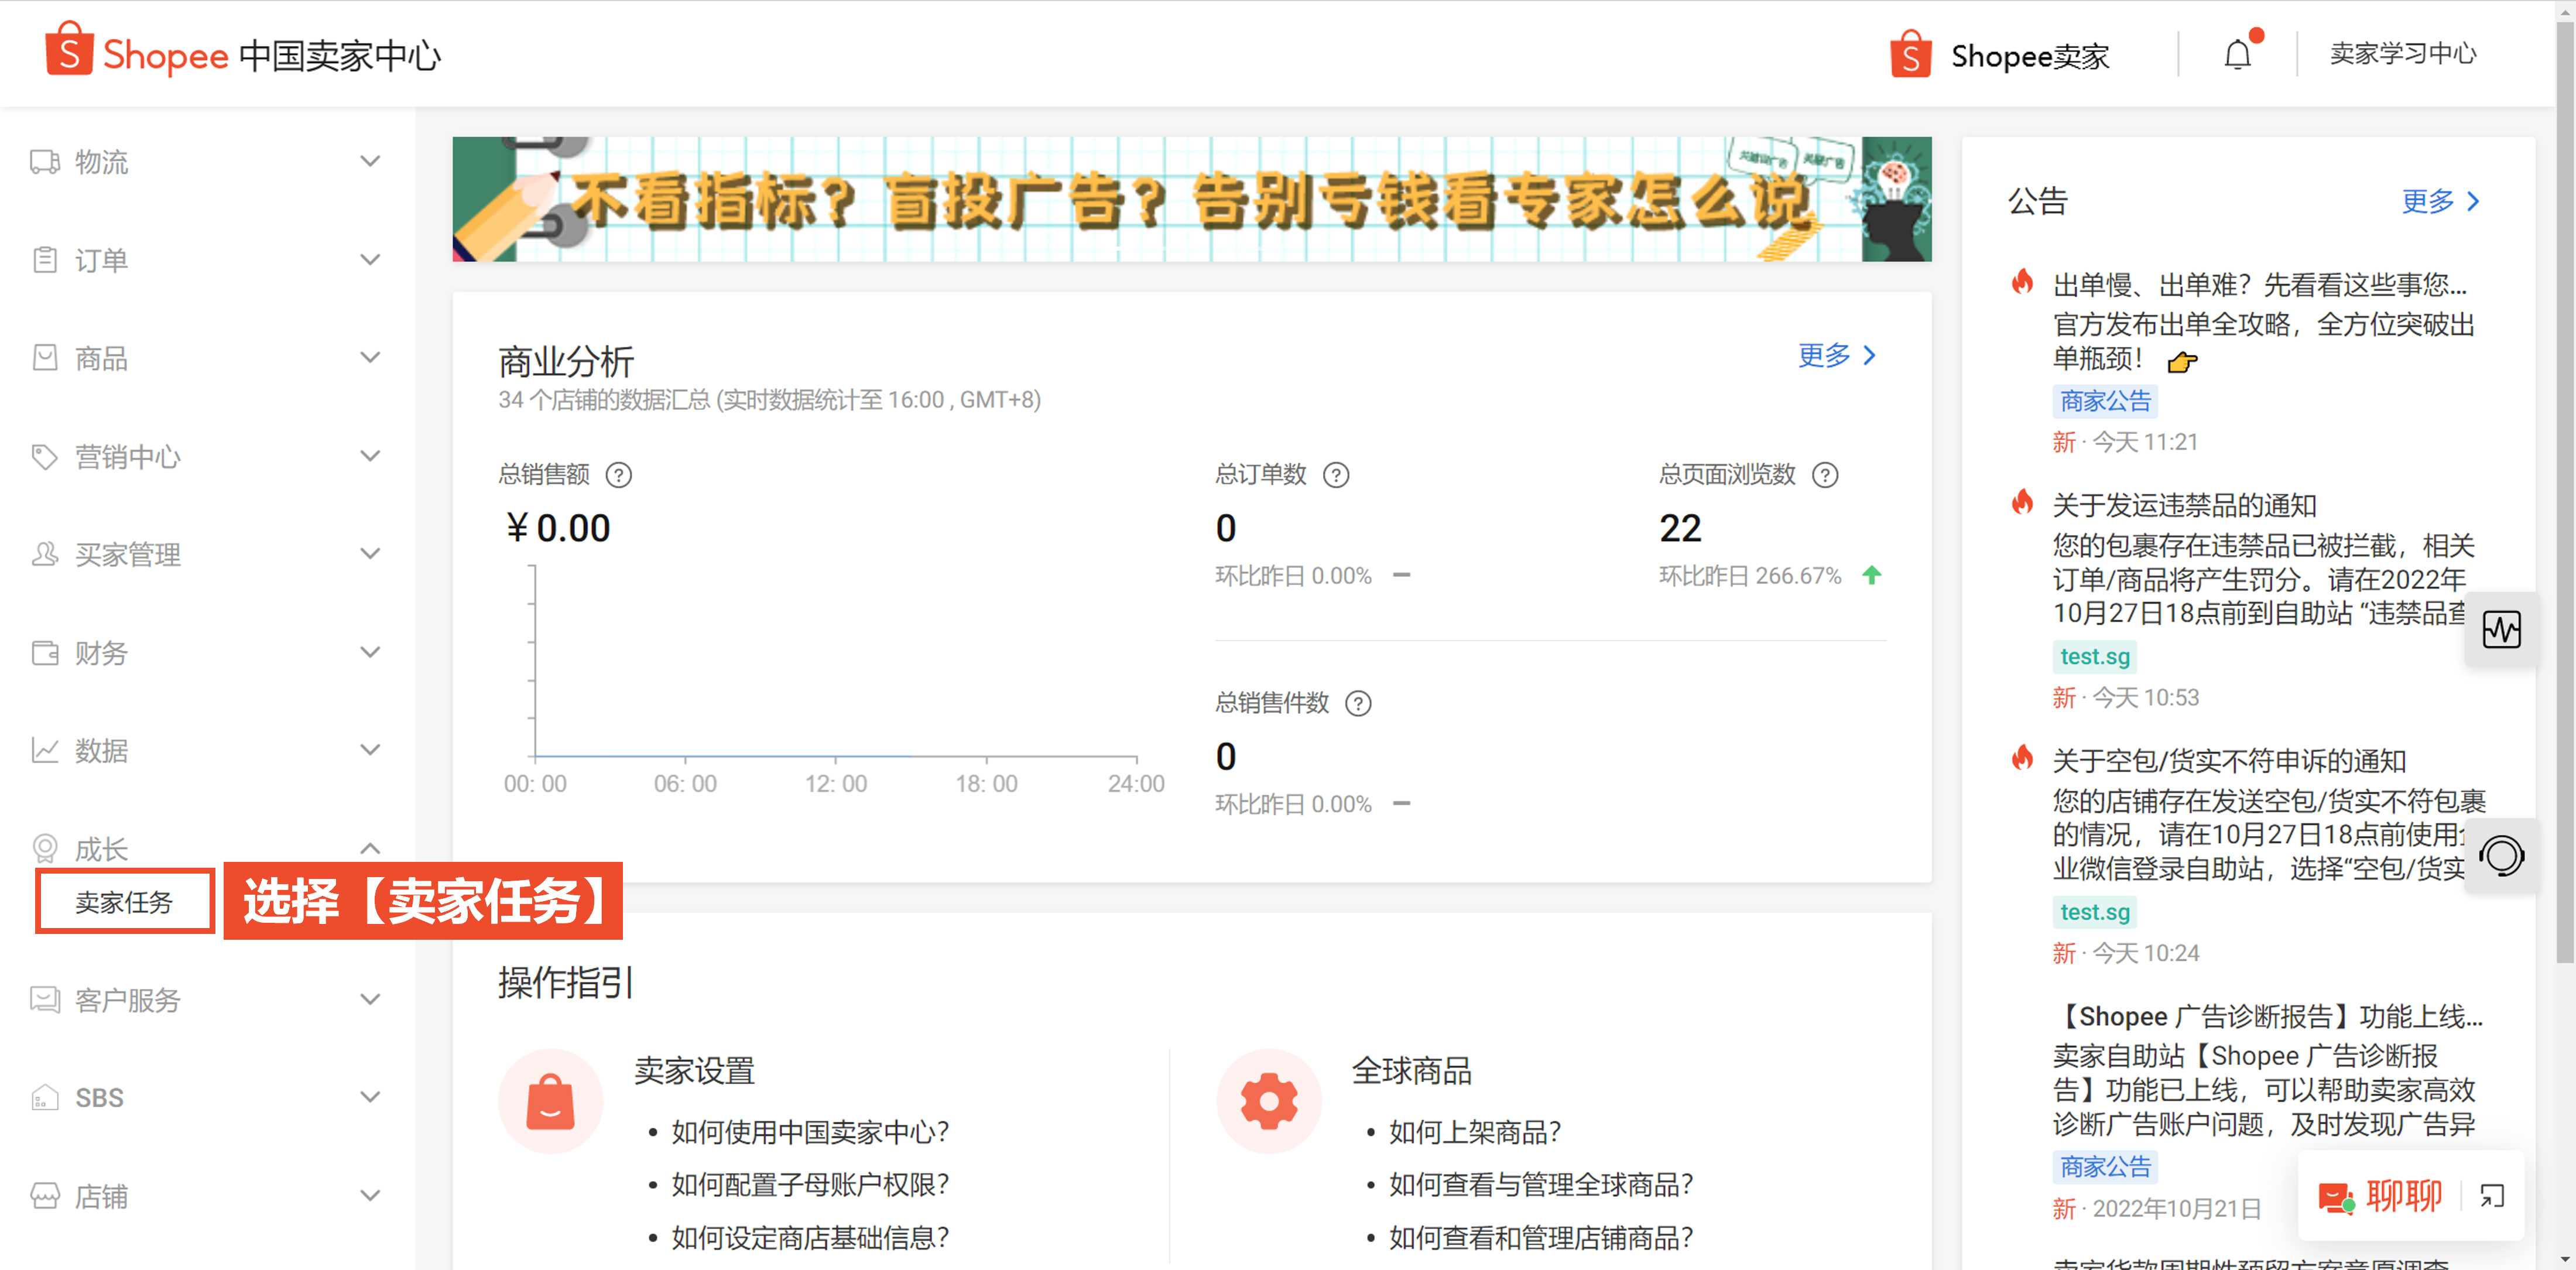Open 关于发运违禁品的通知 announcement
2576x1270 pixels.
click(x=2184, y=505)
